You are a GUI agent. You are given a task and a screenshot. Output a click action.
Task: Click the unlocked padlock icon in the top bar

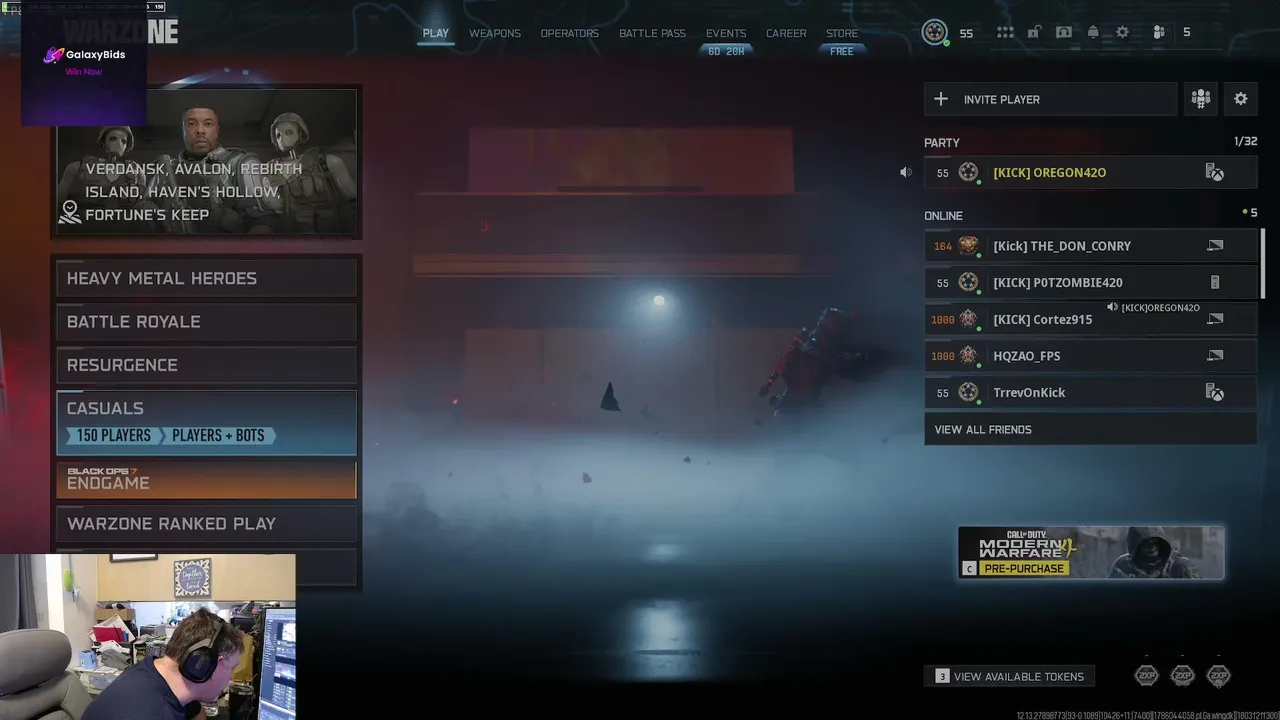click(1035, 33)
